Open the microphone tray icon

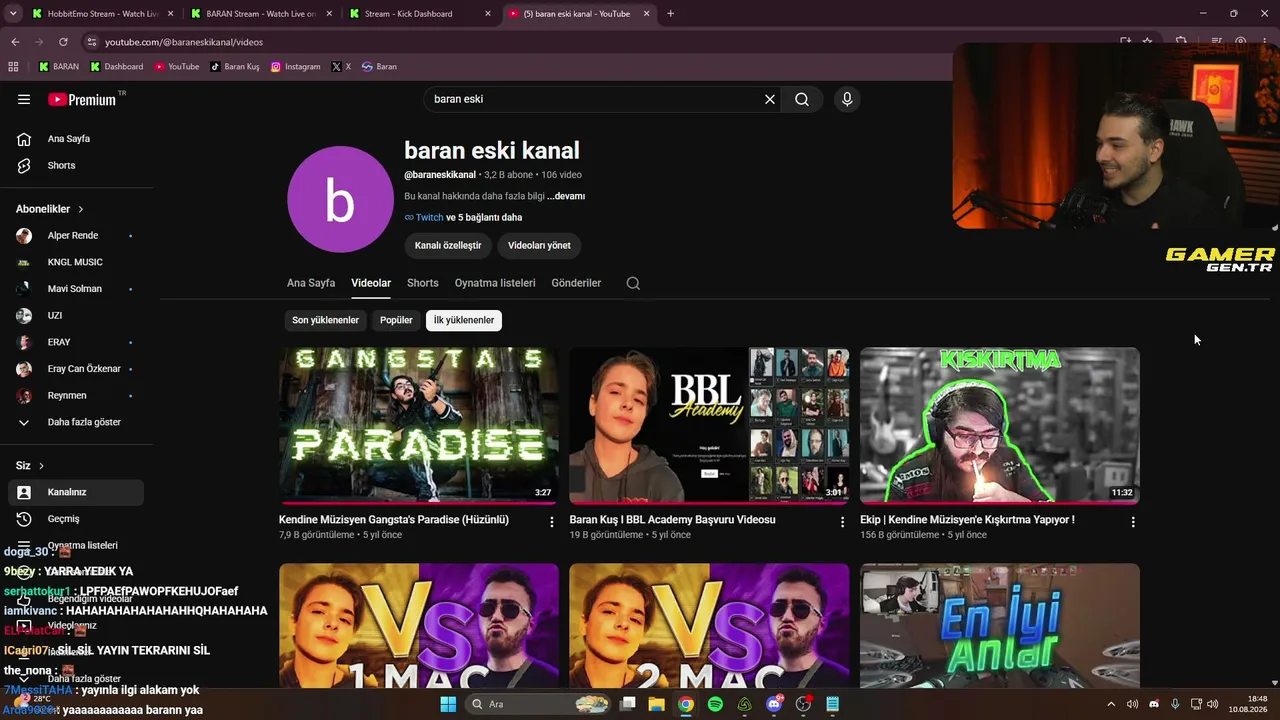coord(1175,704)
